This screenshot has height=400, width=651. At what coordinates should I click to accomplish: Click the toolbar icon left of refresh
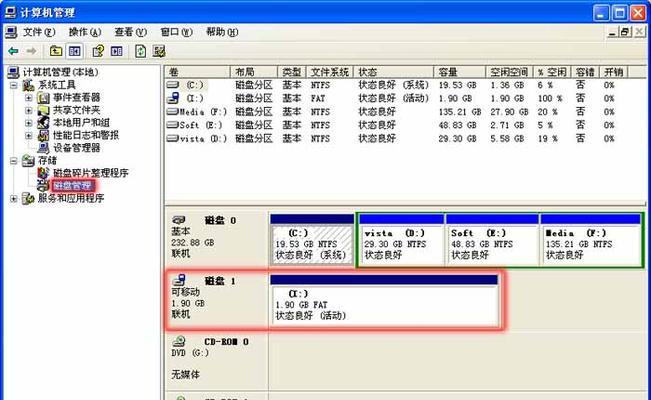(117, 51)
